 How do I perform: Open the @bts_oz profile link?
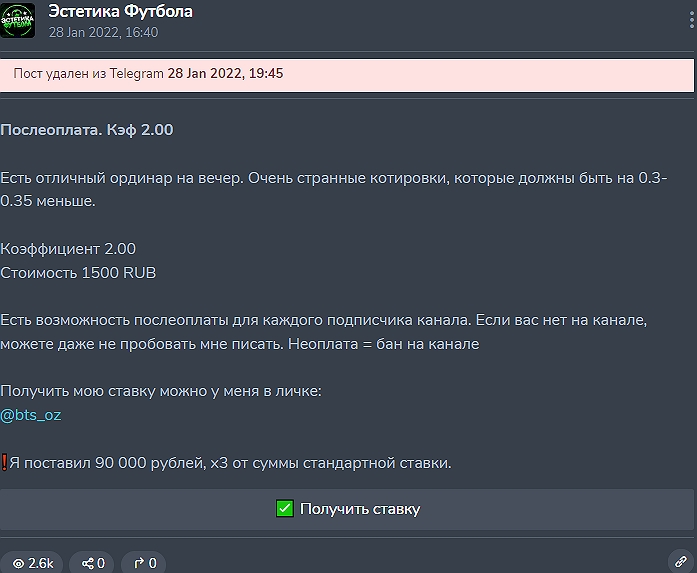[31, 415]
